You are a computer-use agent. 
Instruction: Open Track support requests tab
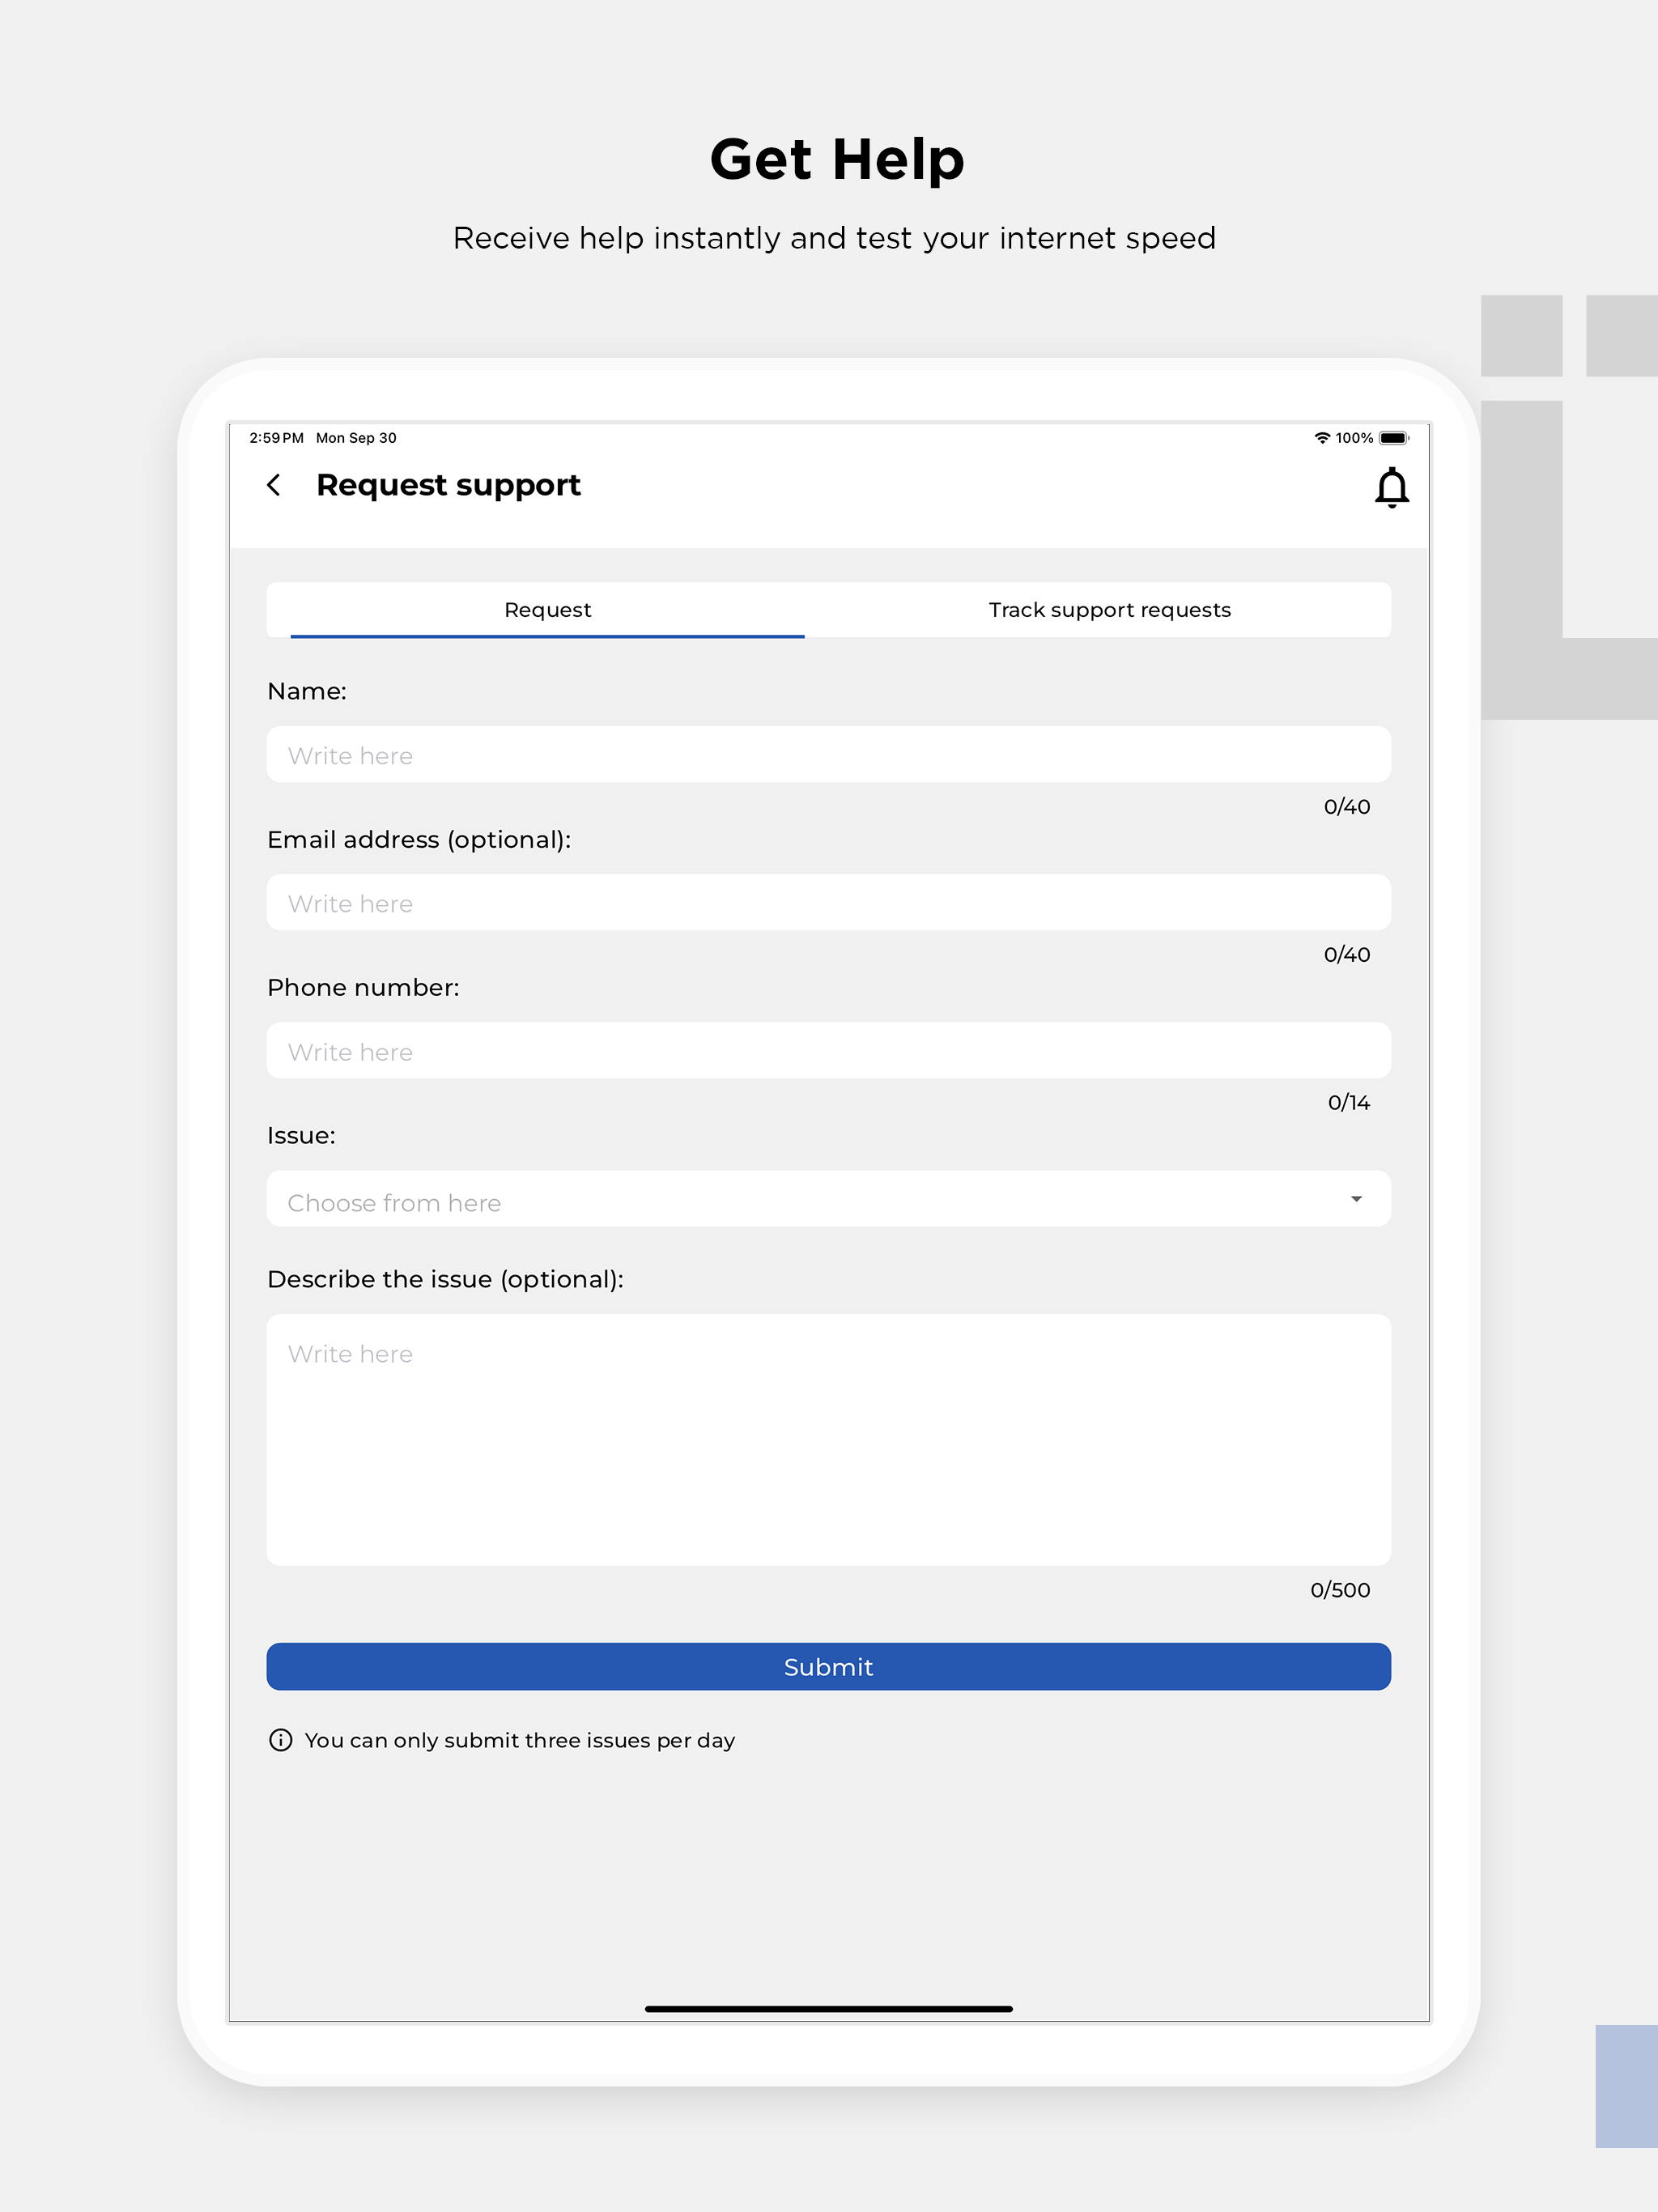click(x=1109, y=610)
